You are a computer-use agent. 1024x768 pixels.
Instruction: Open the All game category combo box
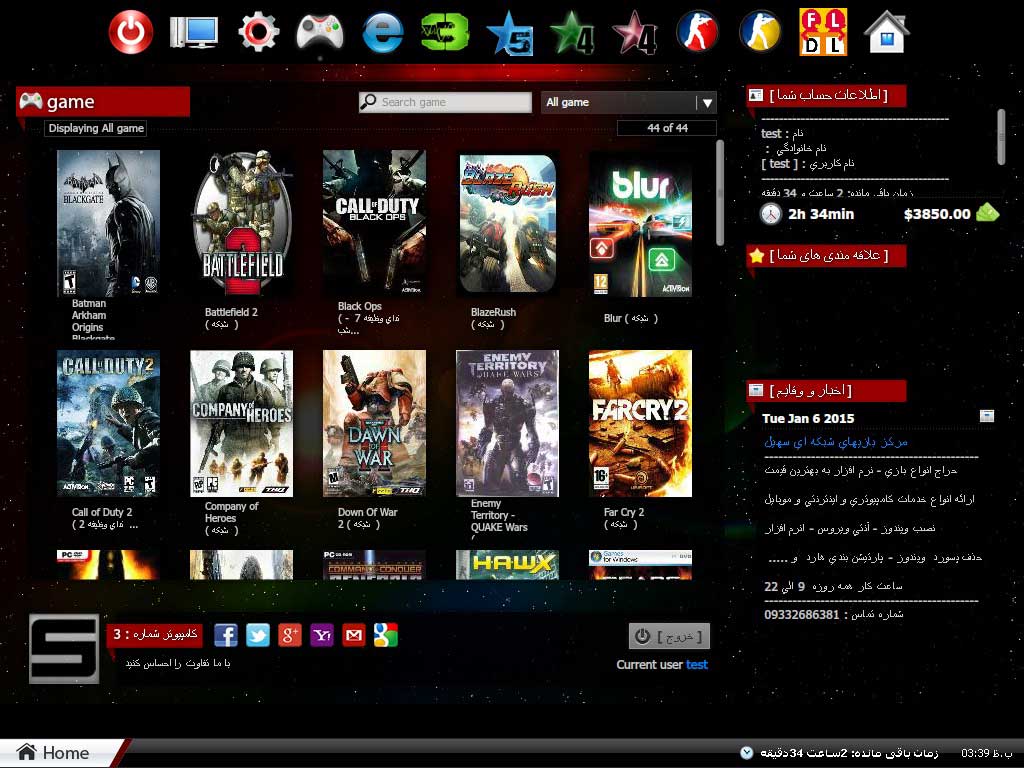pos(618,103)
